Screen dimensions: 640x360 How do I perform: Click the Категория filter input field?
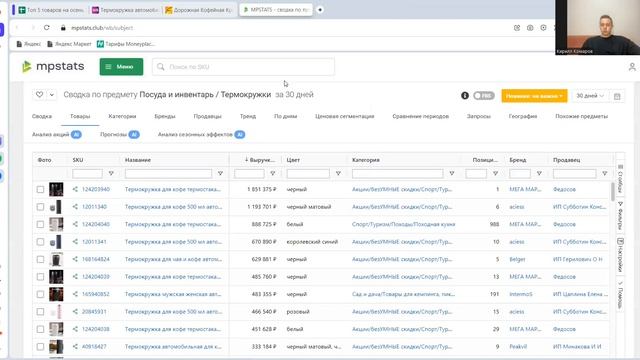[398, 173]
